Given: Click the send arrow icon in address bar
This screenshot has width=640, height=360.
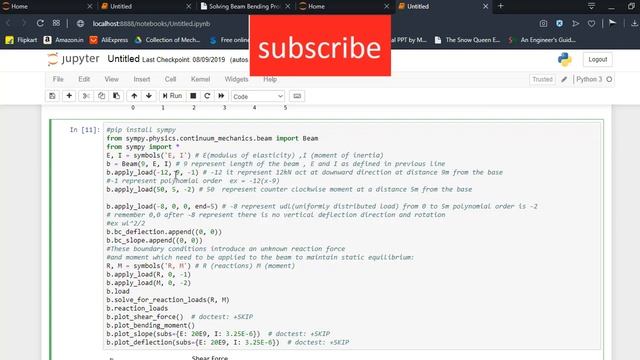Looking at the screenshot, I should (576, 24).
